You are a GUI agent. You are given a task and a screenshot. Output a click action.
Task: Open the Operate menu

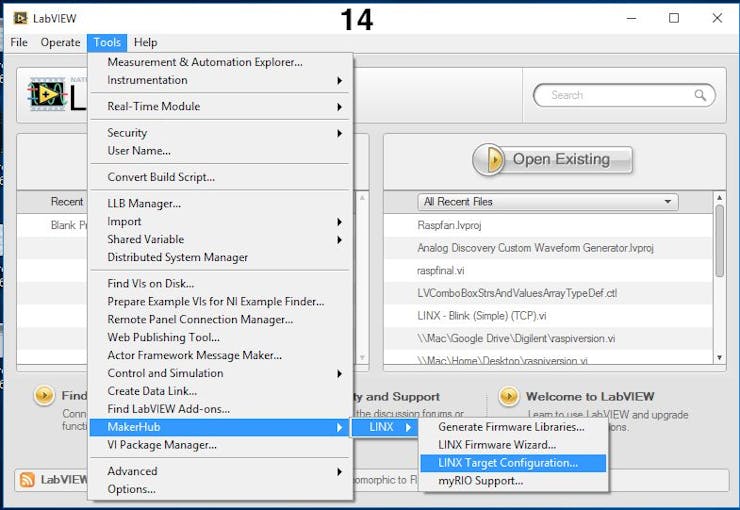coord(60,42)
